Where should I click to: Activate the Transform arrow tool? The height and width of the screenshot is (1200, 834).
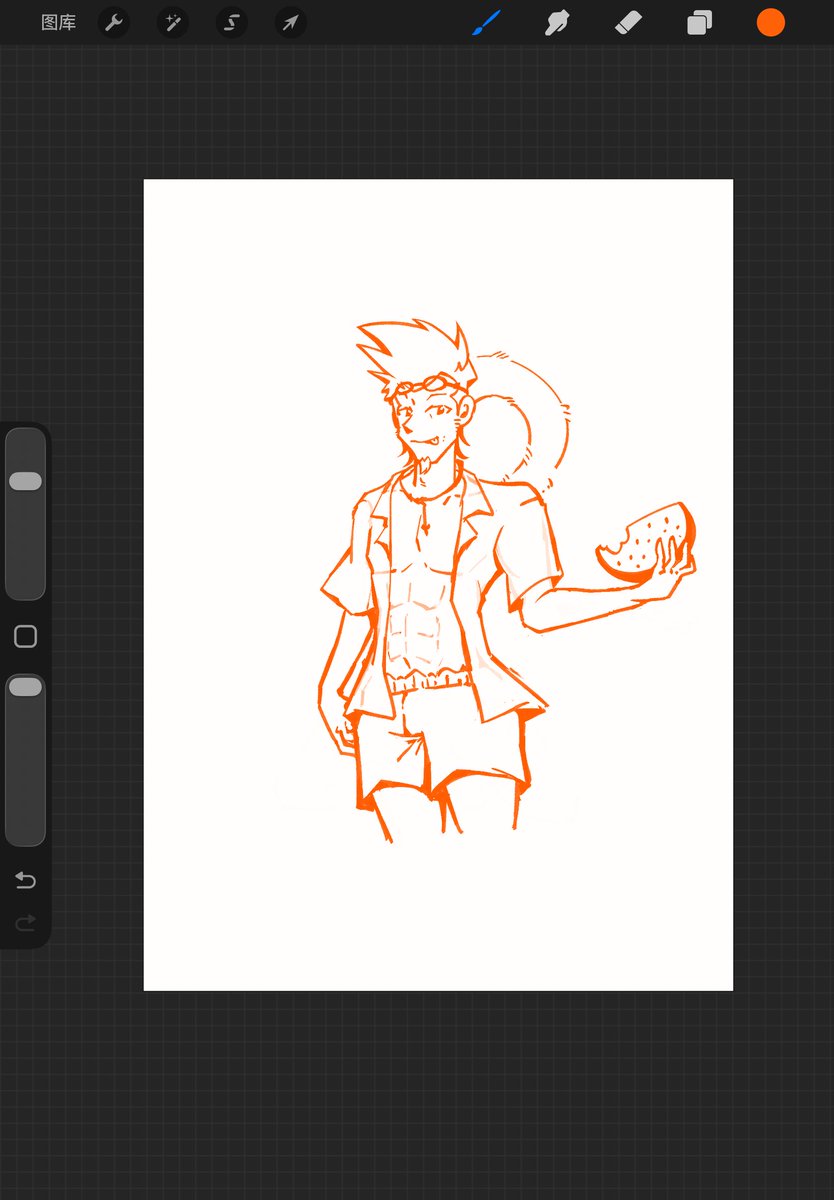pos(291,22)
